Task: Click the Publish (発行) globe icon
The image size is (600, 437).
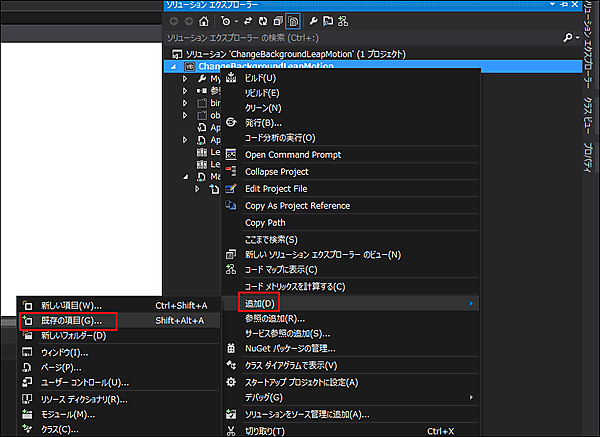Action: 231,122
